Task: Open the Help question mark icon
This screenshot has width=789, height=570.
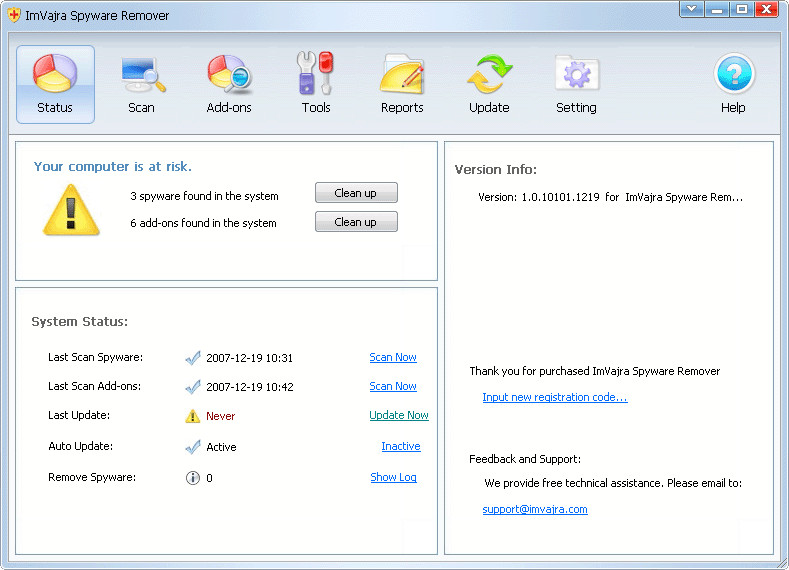Action: click(x=734, y=84)
